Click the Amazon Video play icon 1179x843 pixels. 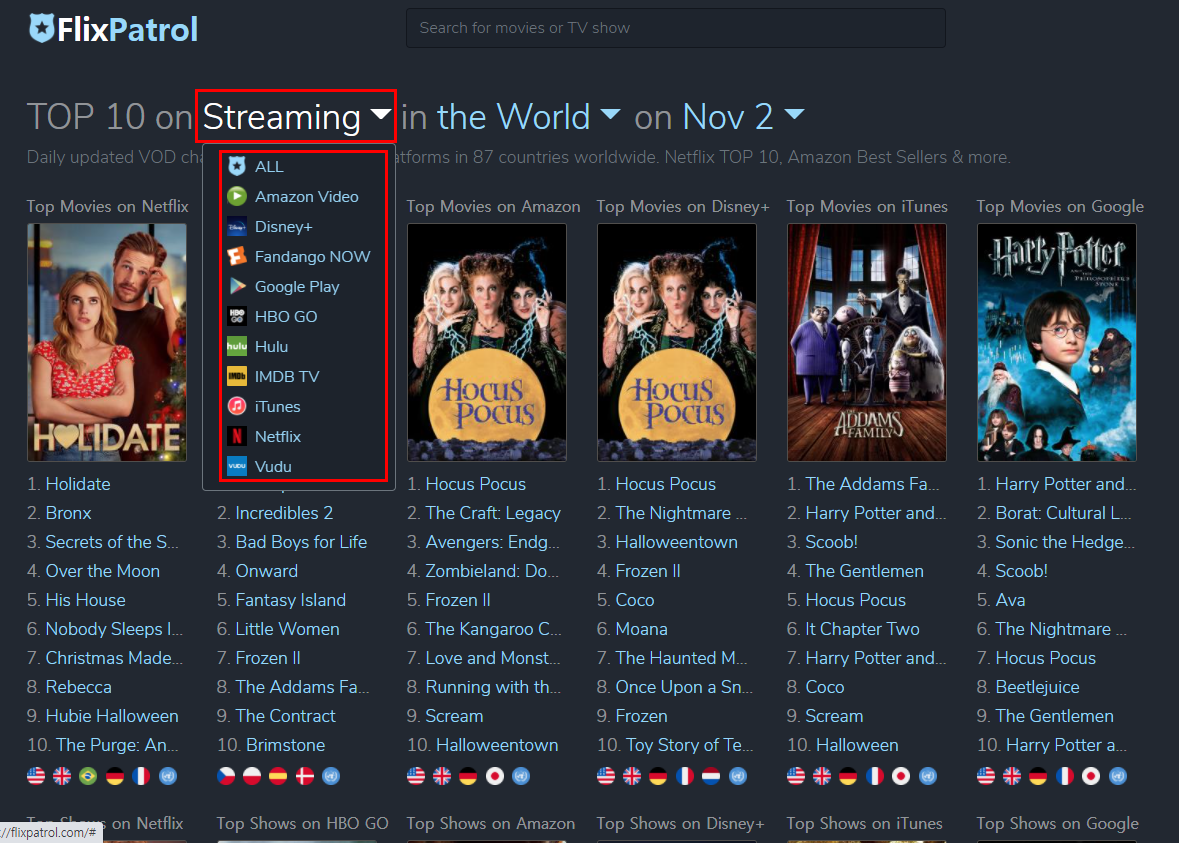coord(237,196)
